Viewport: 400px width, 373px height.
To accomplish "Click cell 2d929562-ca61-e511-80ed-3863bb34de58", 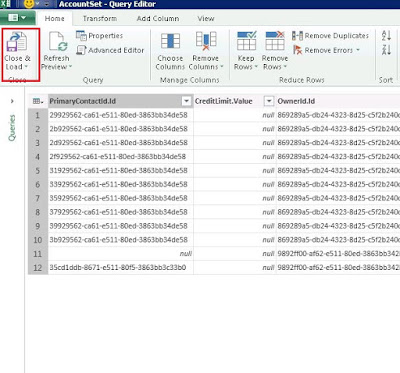I will [x=121, y=143].
